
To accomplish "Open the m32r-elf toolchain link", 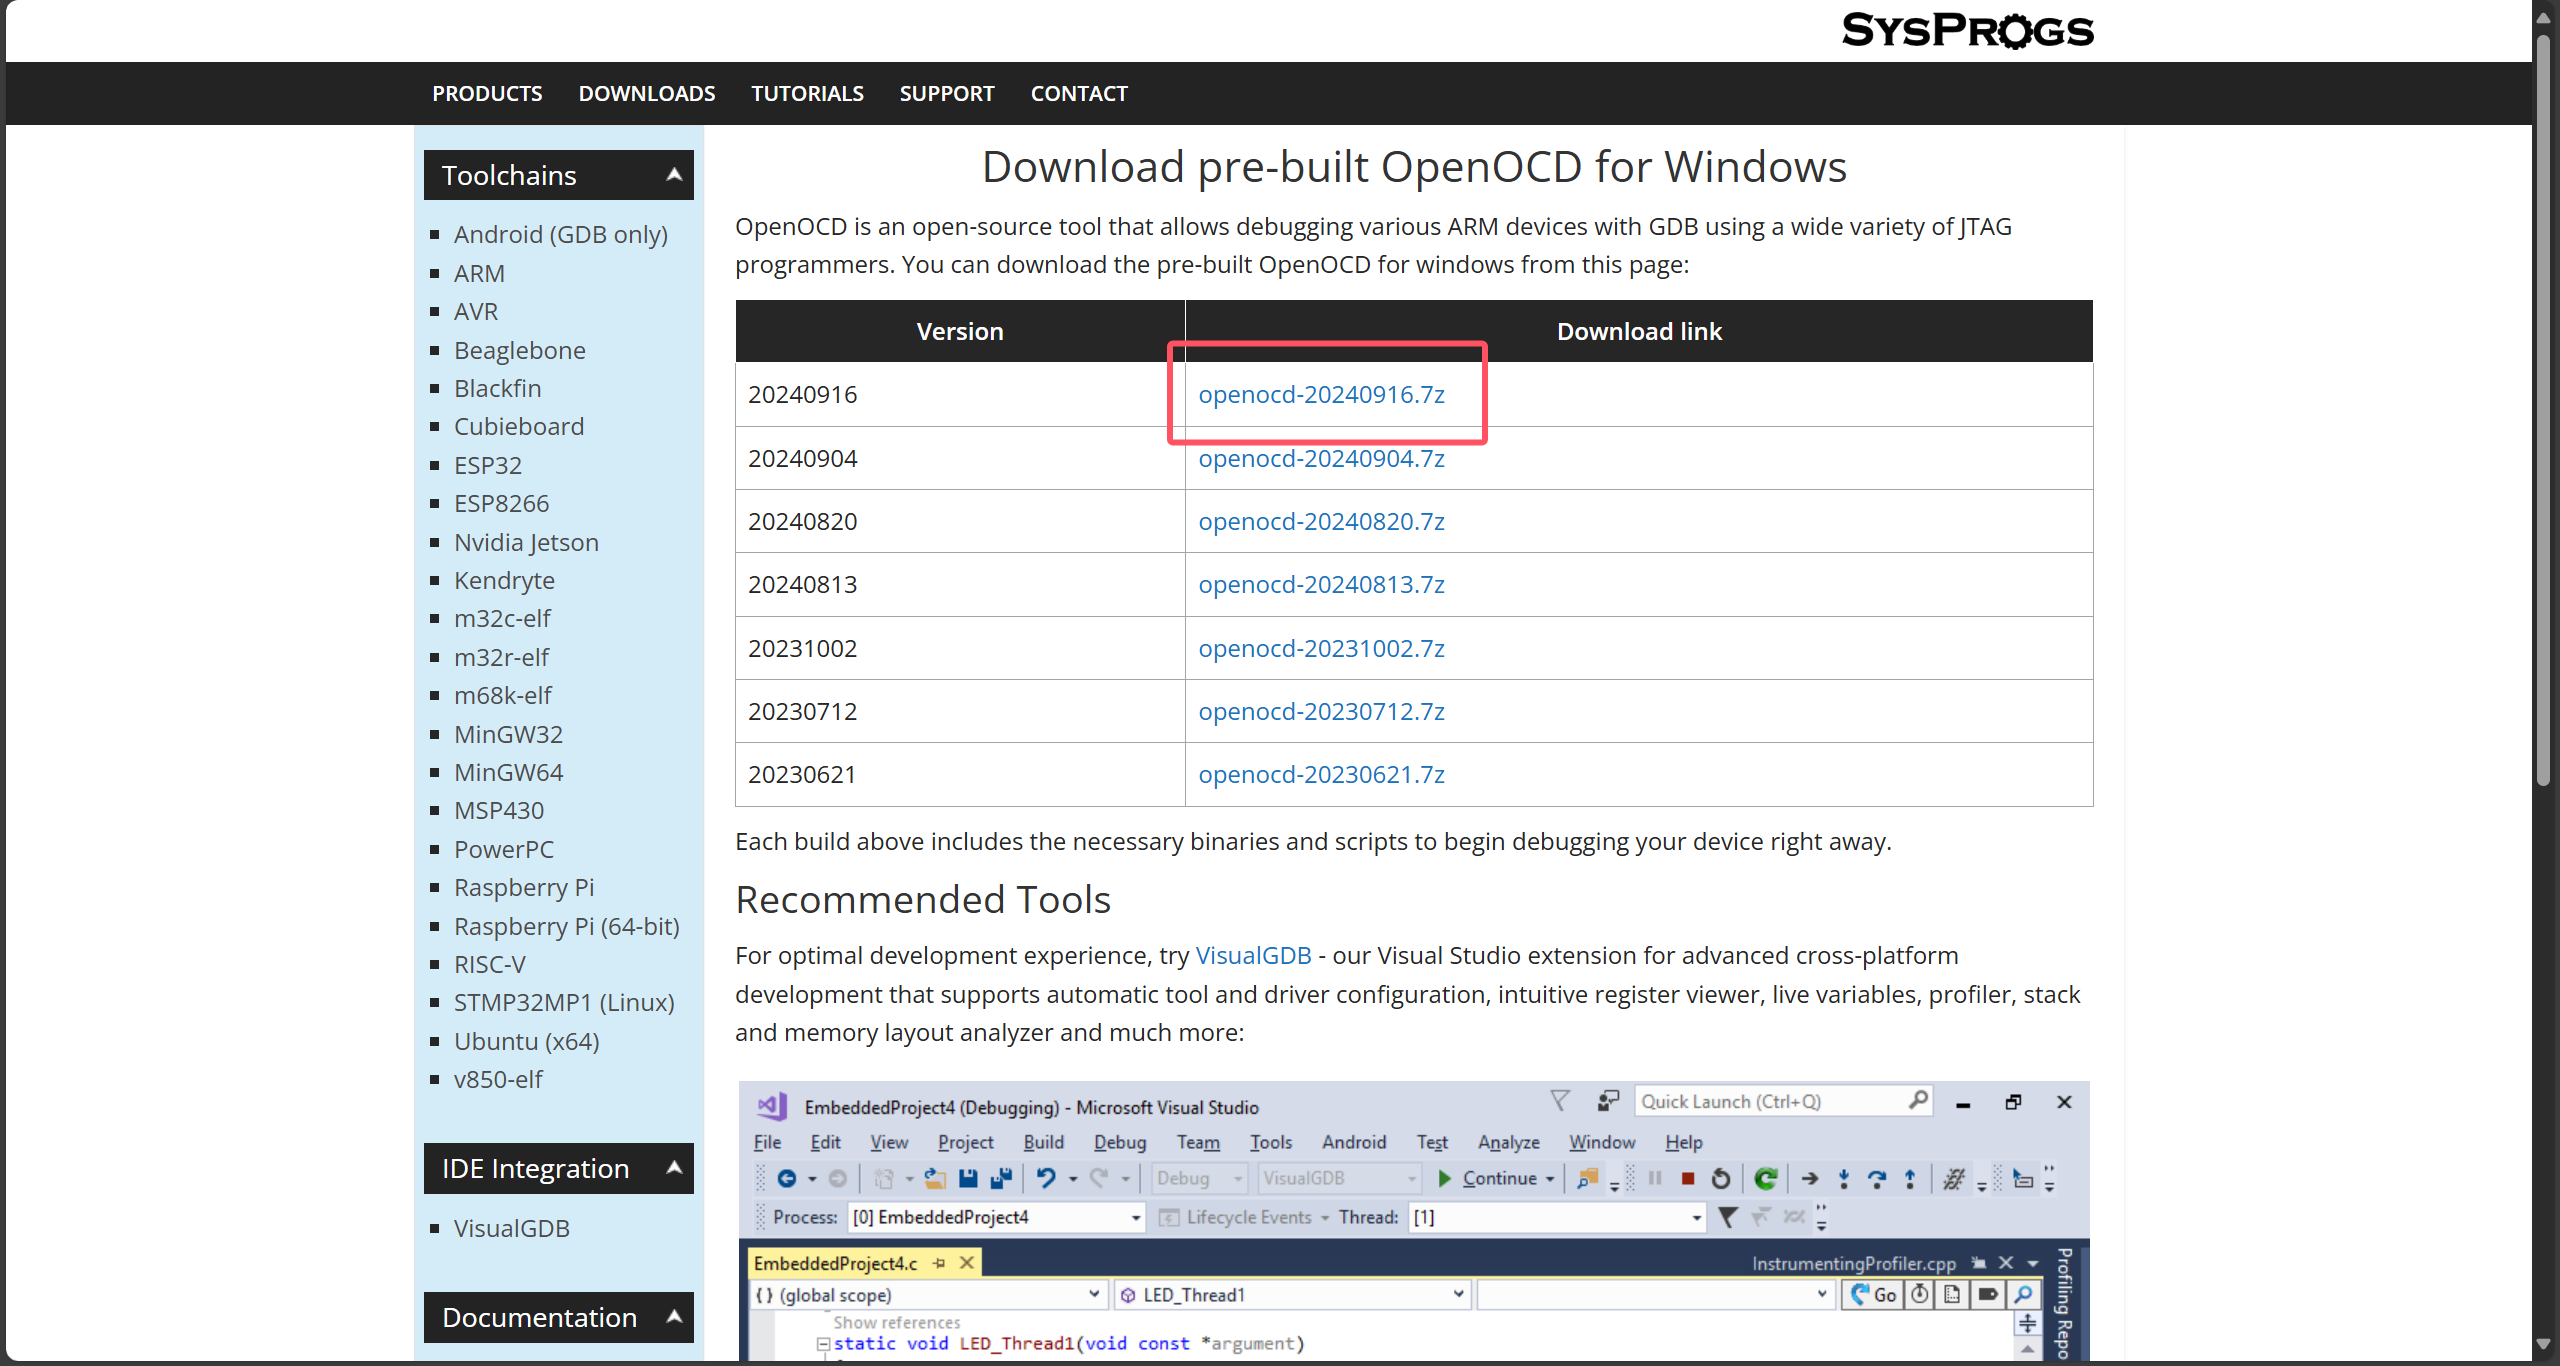I will (x=501, y=657).
